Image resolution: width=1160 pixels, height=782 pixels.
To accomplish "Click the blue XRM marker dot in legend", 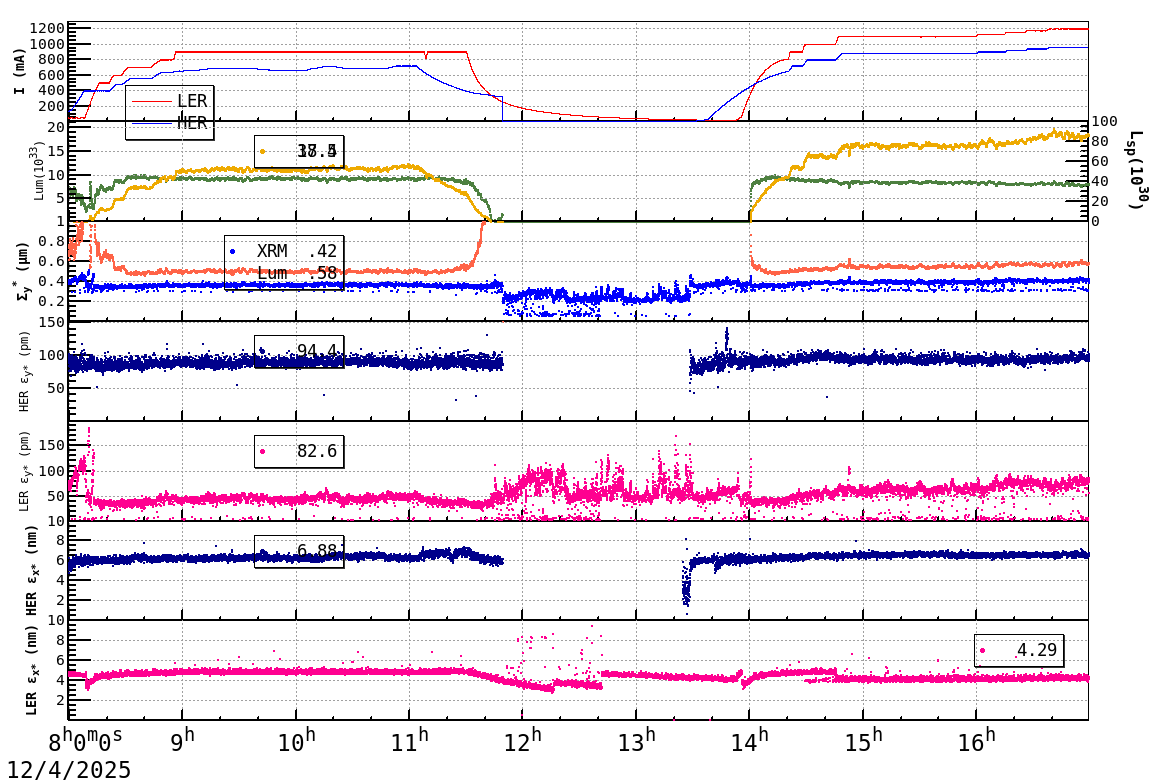I will pos(232,251).
